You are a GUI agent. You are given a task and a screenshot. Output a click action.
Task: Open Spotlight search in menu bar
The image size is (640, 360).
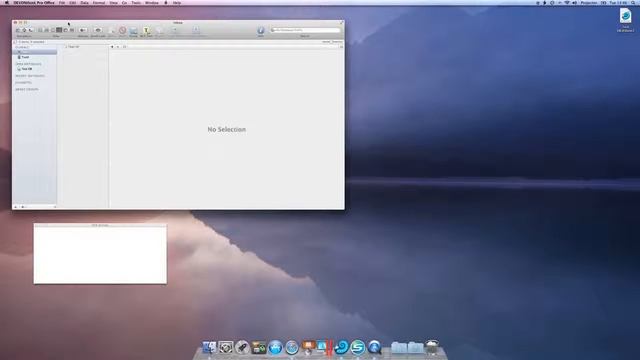pyautogui.click(x=633, y=2)
